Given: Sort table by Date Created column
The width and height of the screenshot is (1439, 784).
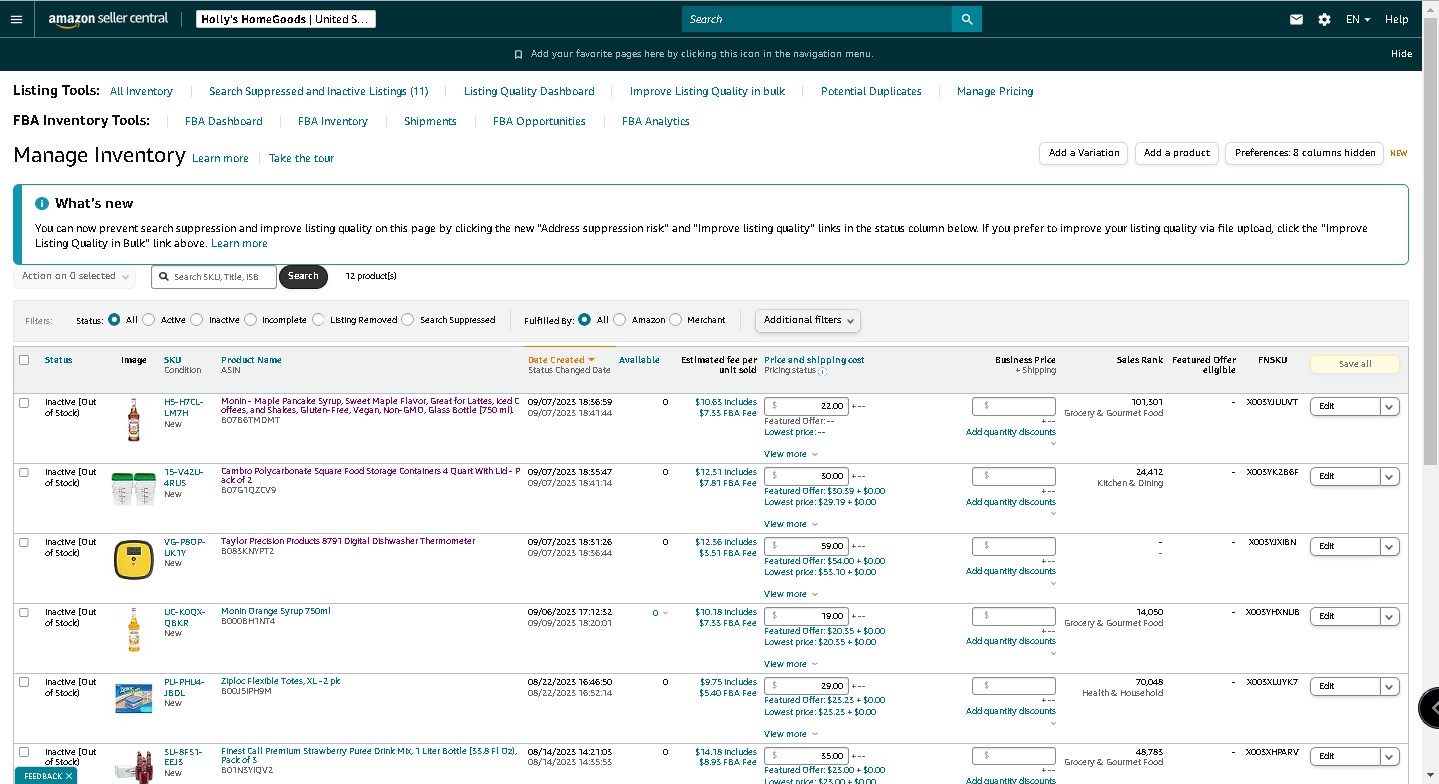Looking at the screenshot, I should click(x=561, y=360).
